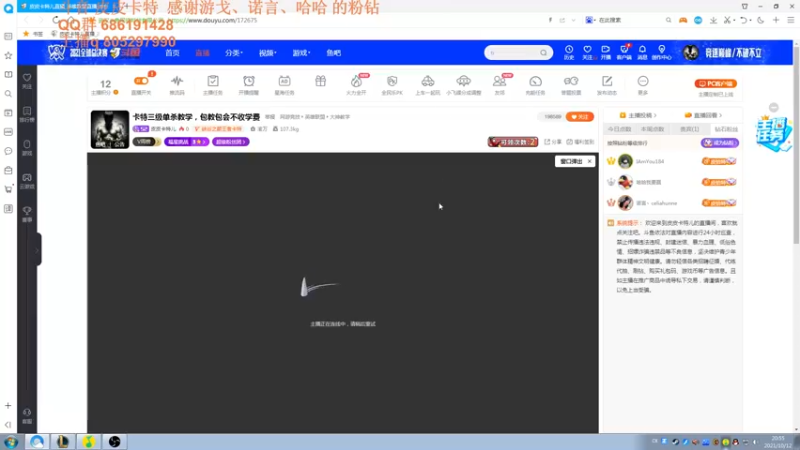Open the trophy icon in left sidebar
Viewport: 800px width, 450px height.
point(27,214)
